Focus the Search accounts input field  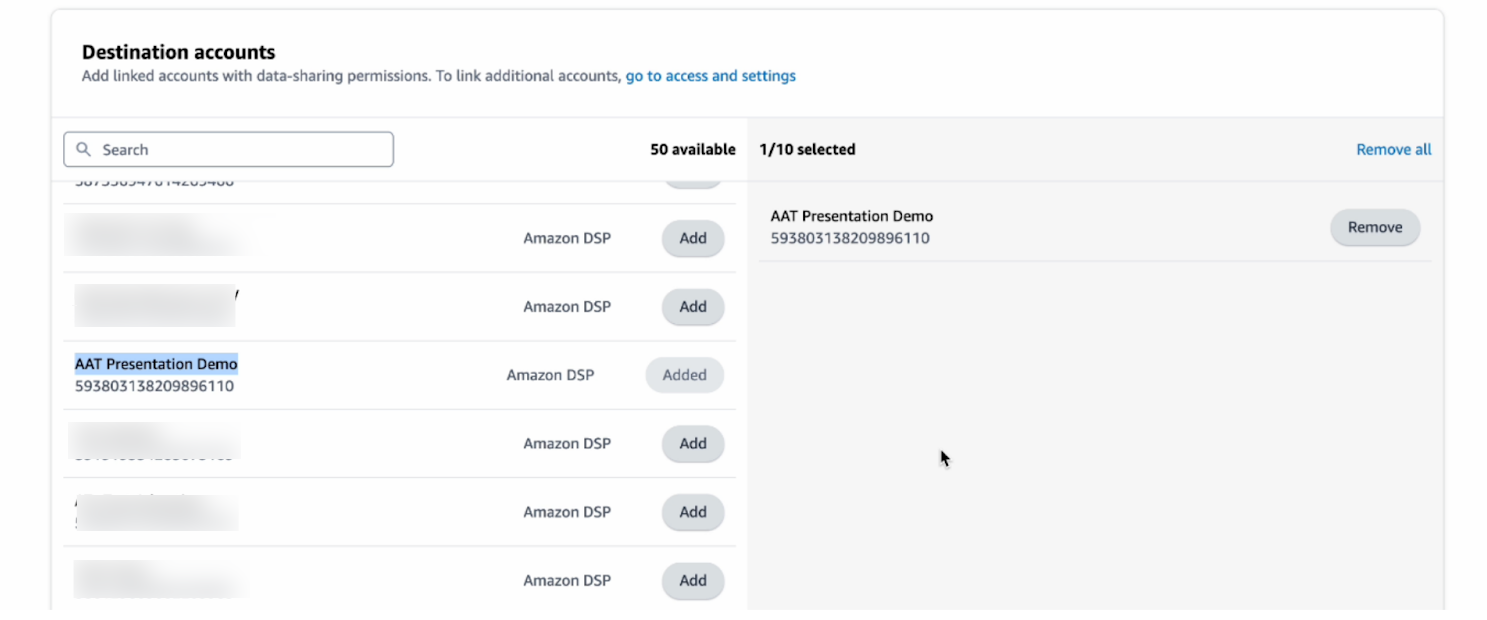[240, 150]
